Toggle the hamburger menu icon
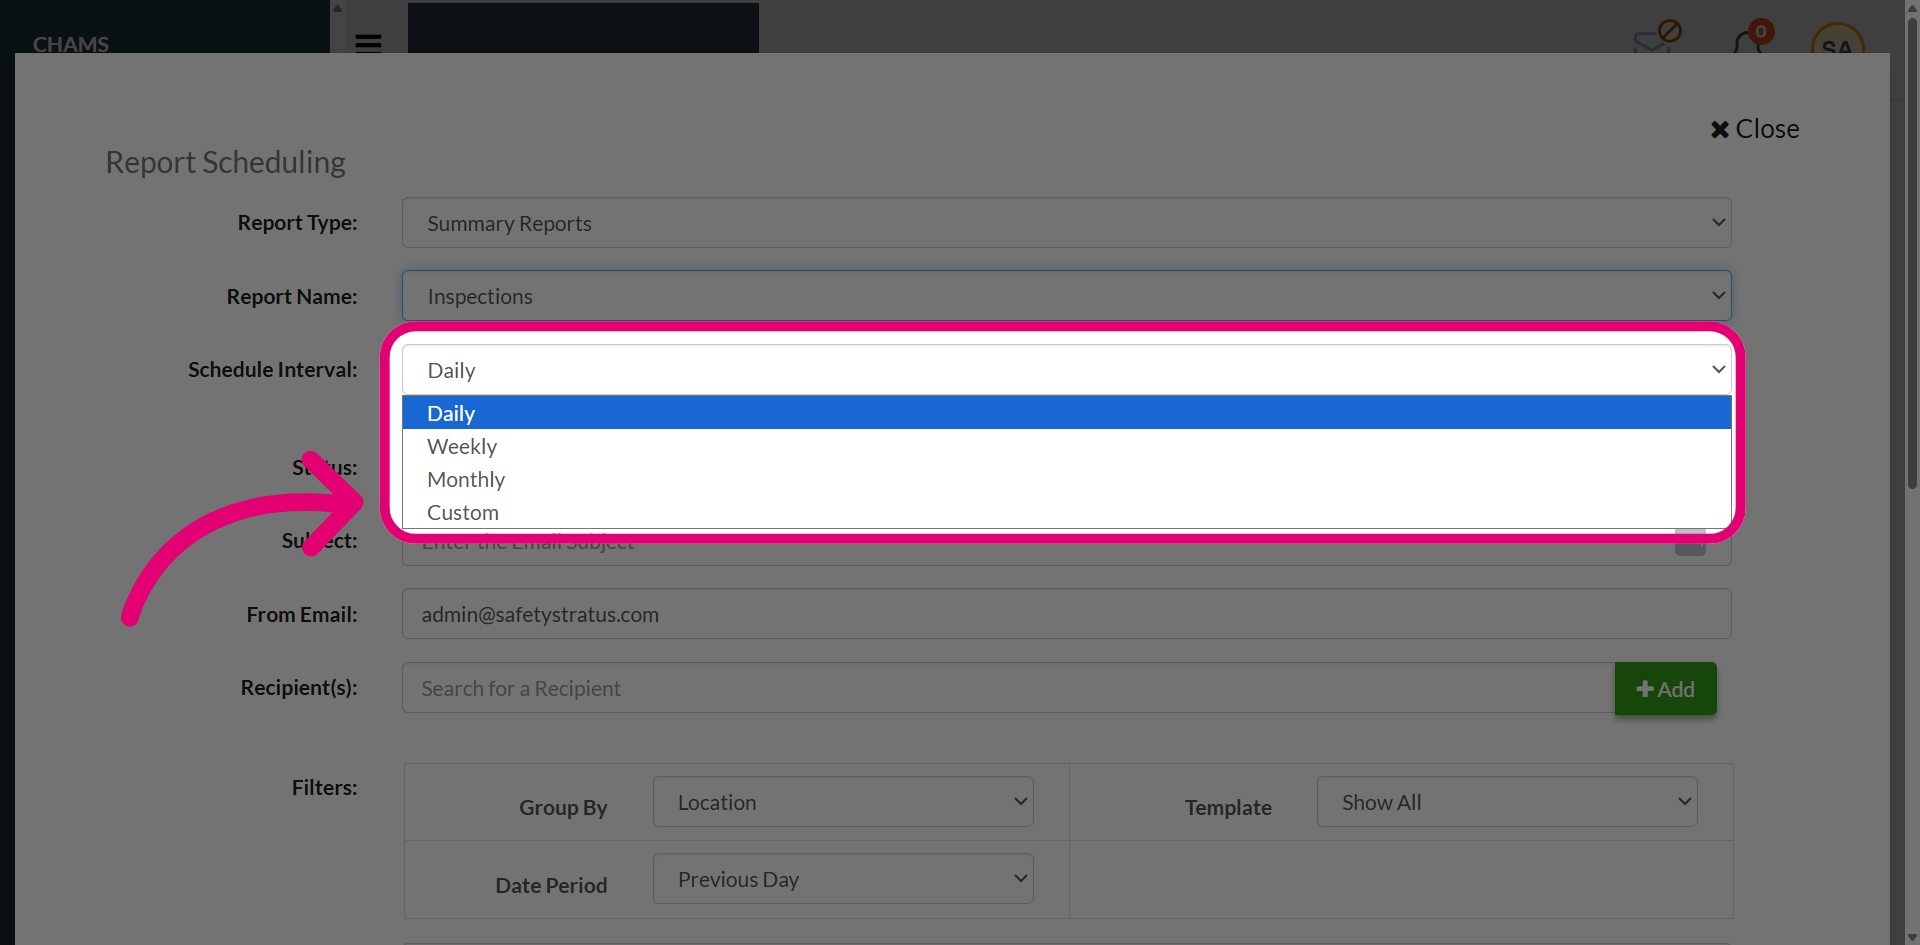The image size is (1920, 945). point(368,43)
